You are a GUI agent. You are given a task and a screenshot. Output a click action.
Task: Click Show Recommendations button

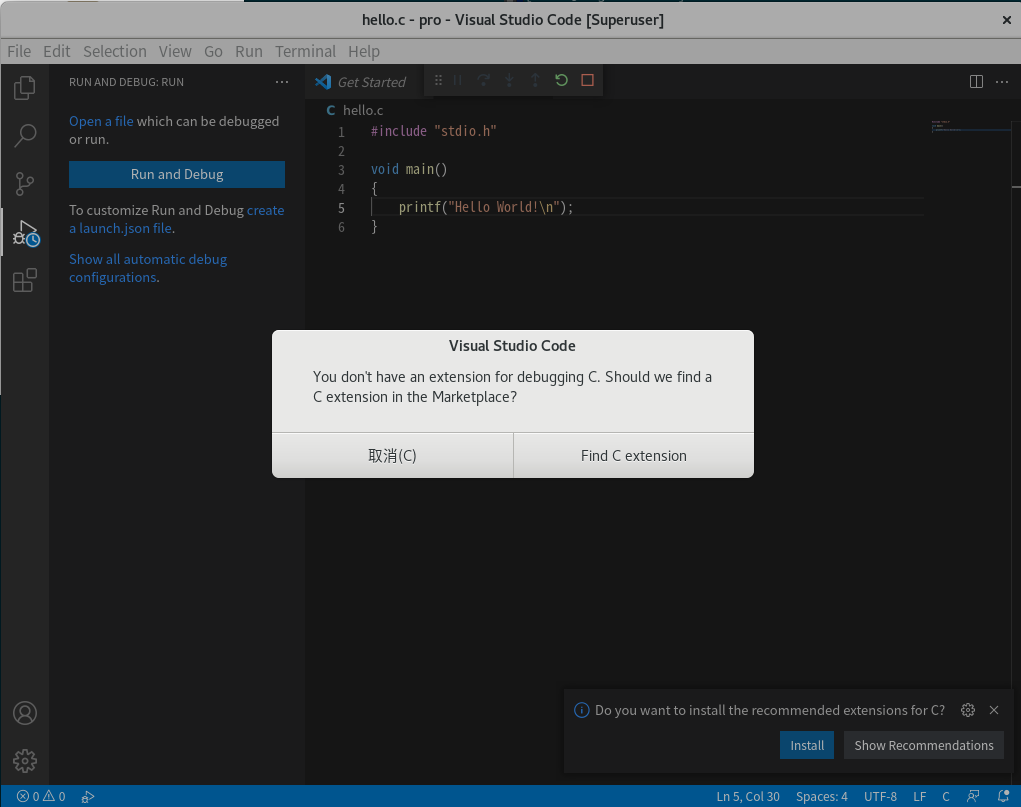click(x=924, y=745)
